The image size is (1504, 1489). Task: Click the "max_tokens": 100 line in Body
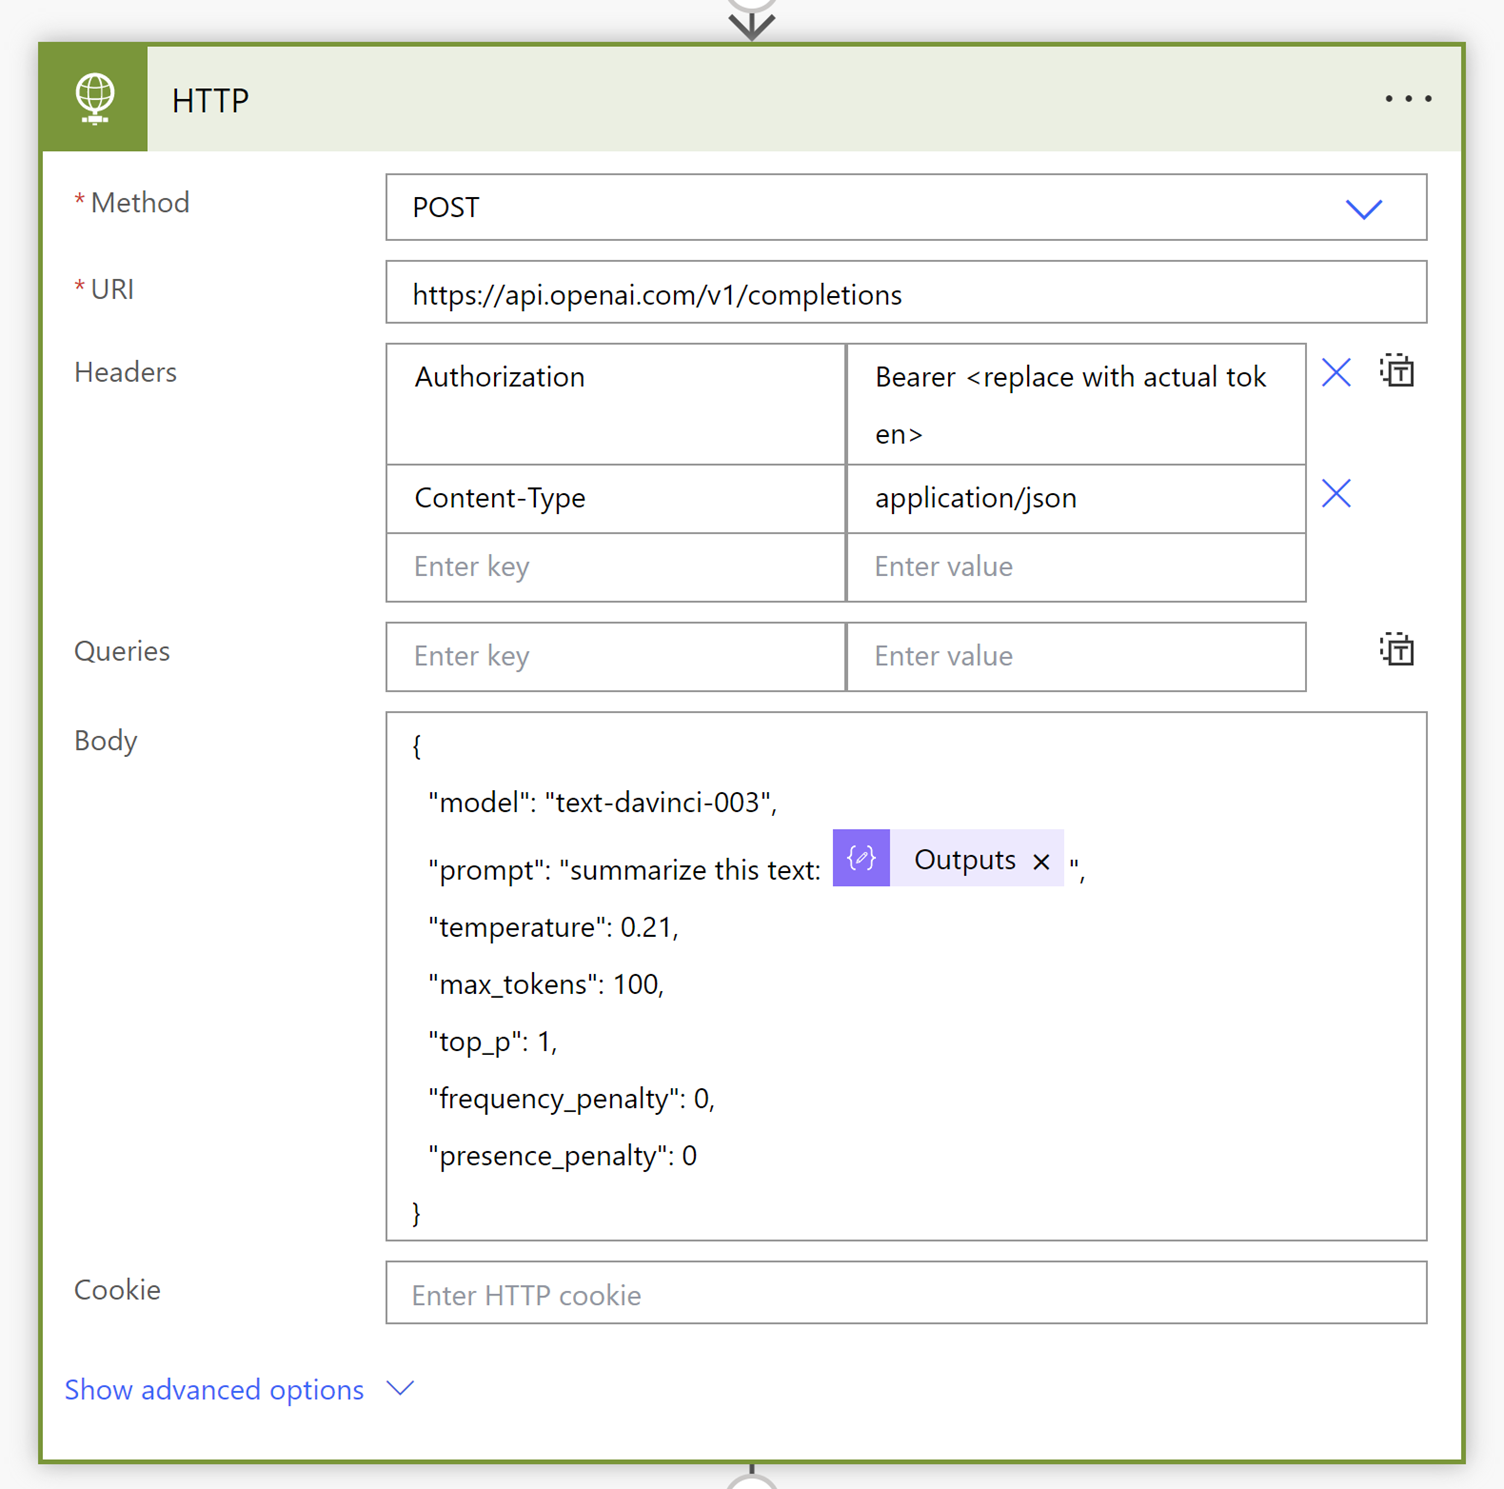point(546,984)
